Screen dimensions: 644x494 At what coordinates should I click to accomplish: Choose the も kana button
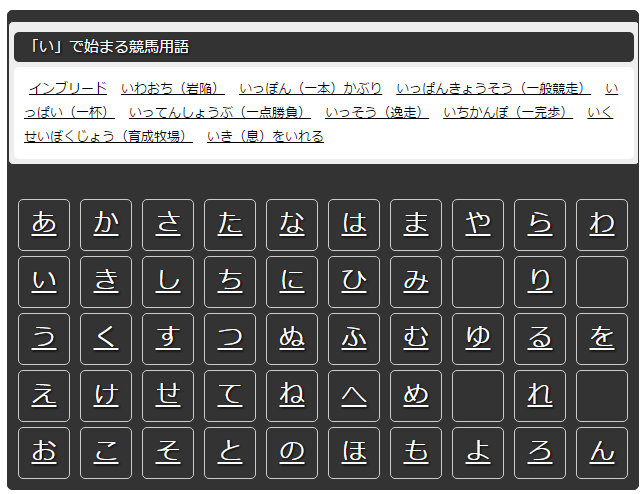coord(416,453)
